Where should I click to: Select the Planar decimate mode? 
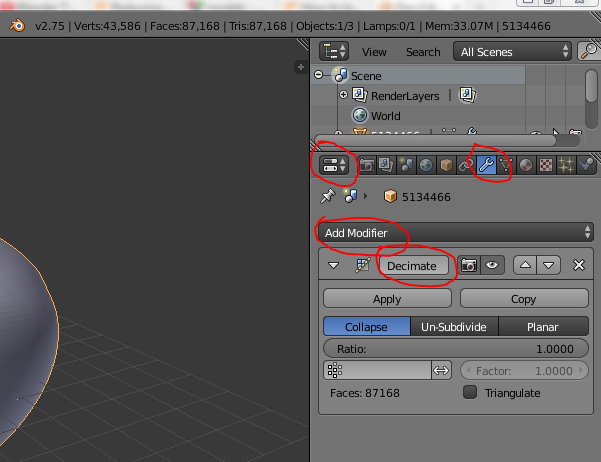(543, 326)
